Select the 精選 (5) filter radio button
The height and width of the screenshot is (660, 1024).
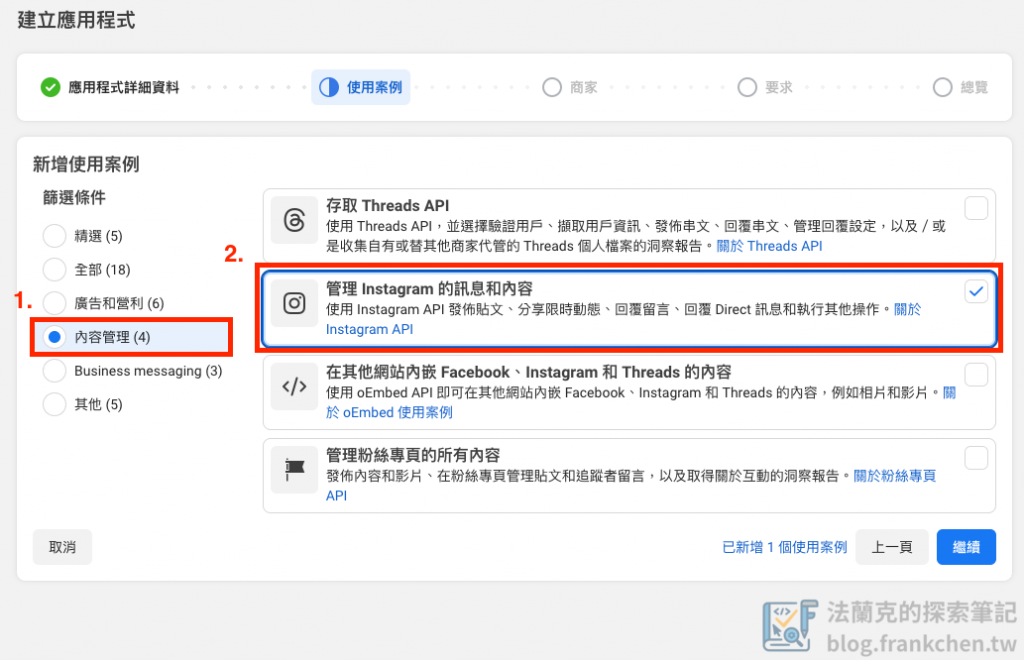click(x=54, y=236)
